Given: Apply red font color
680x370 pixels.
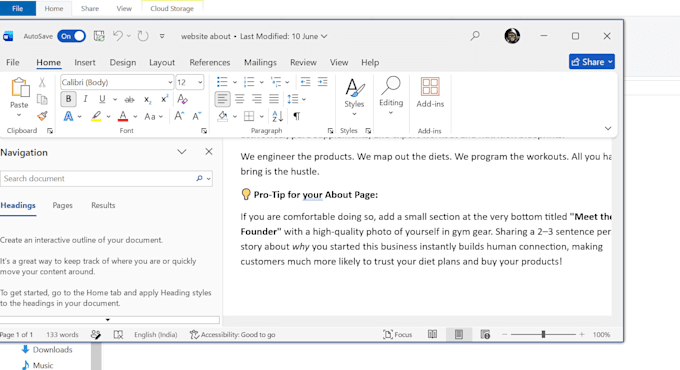Looking at the screenshot, I should (123, 116).
